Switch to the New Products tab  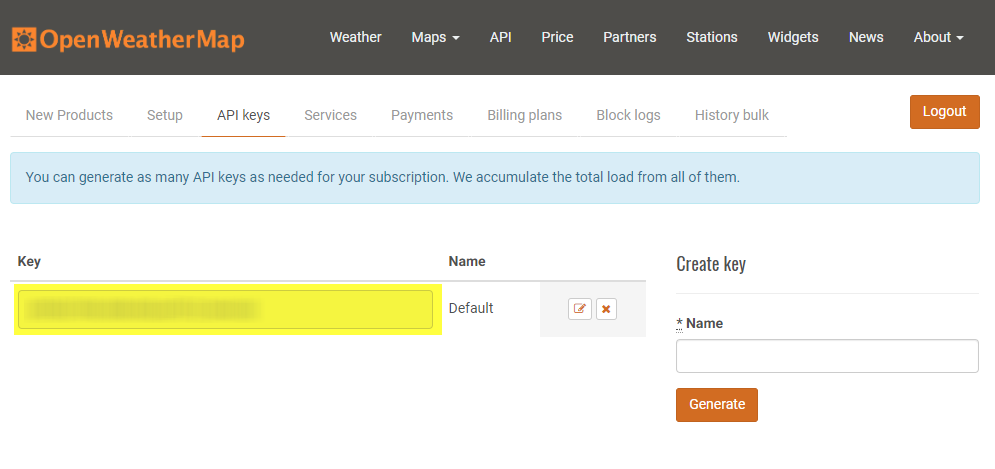tap(69, 115)
